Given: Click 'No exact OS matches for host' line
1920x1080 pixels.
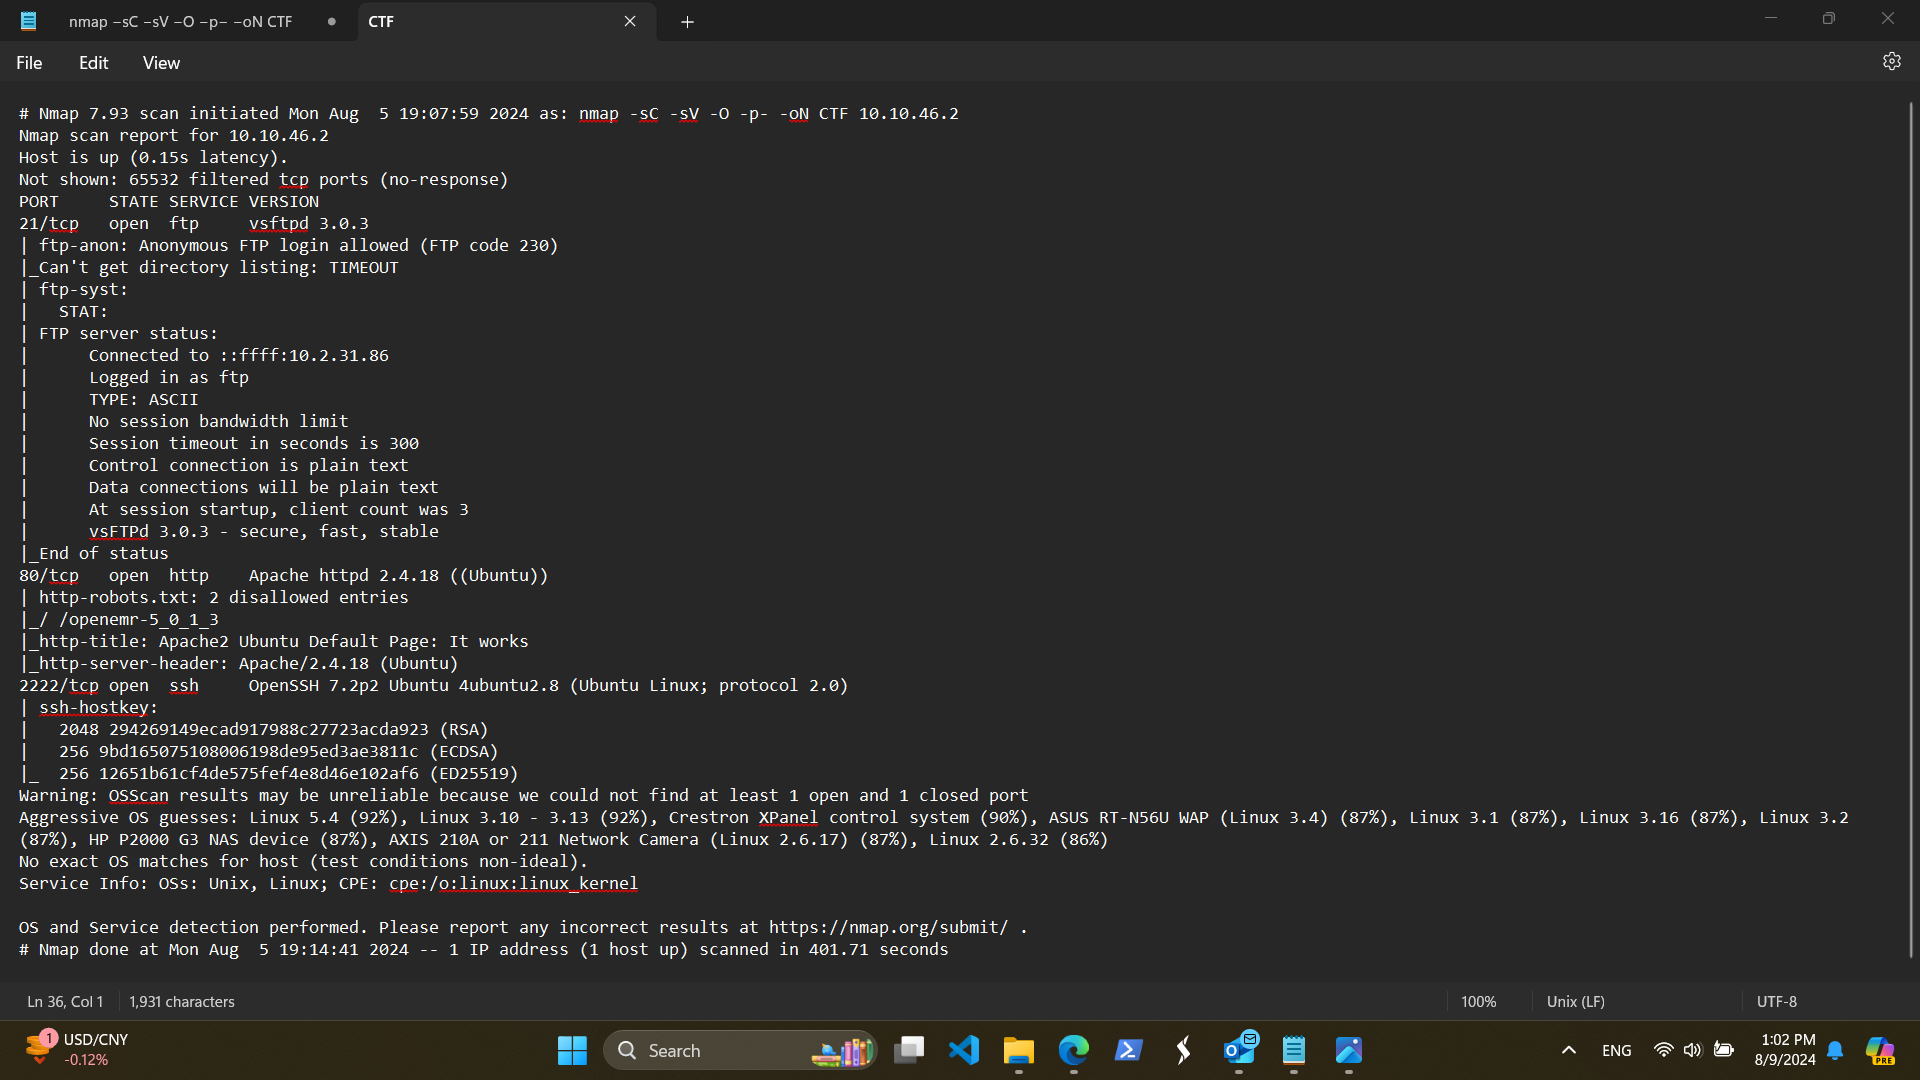Looking at the screenshot, I should click(303, 861).
